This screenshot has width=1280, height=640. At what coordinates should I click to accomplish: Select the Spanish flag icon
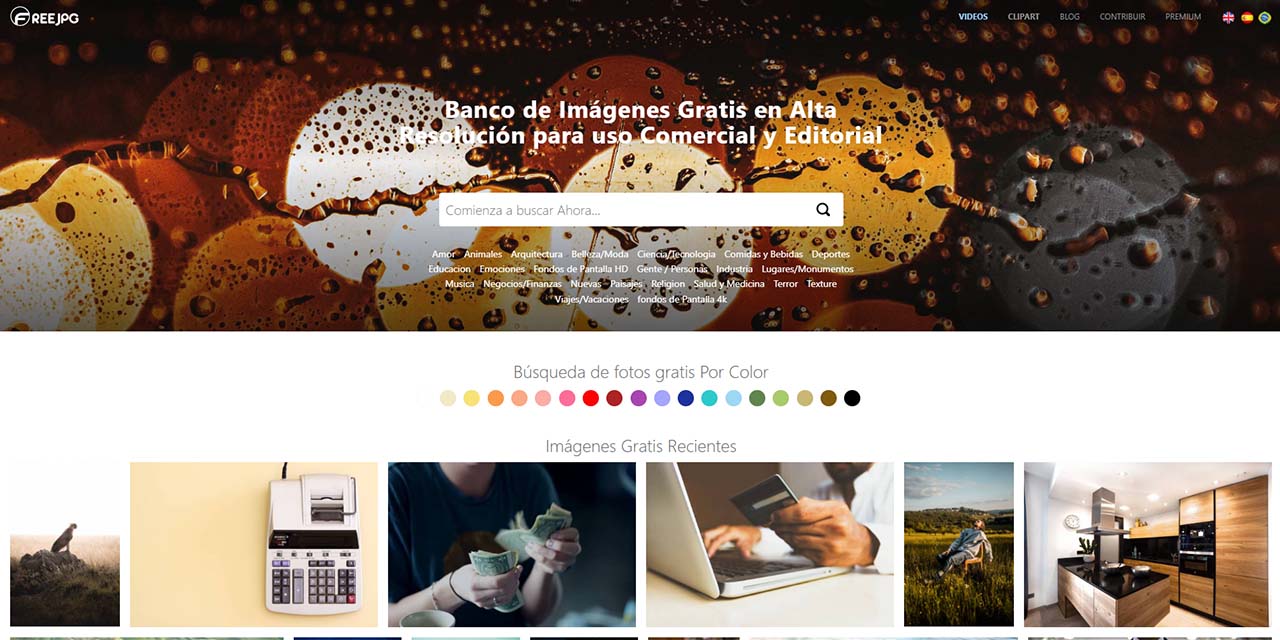click(x=1247, y=17)
